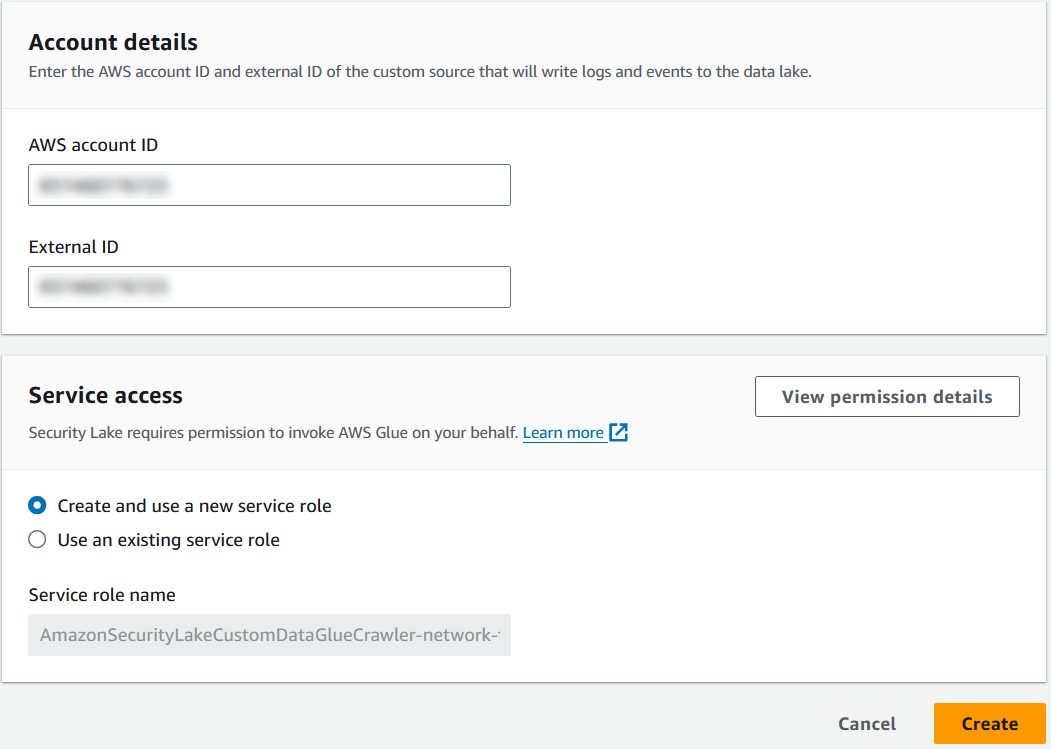
Task: Click the Service access section heading
Action: point(105,396)
